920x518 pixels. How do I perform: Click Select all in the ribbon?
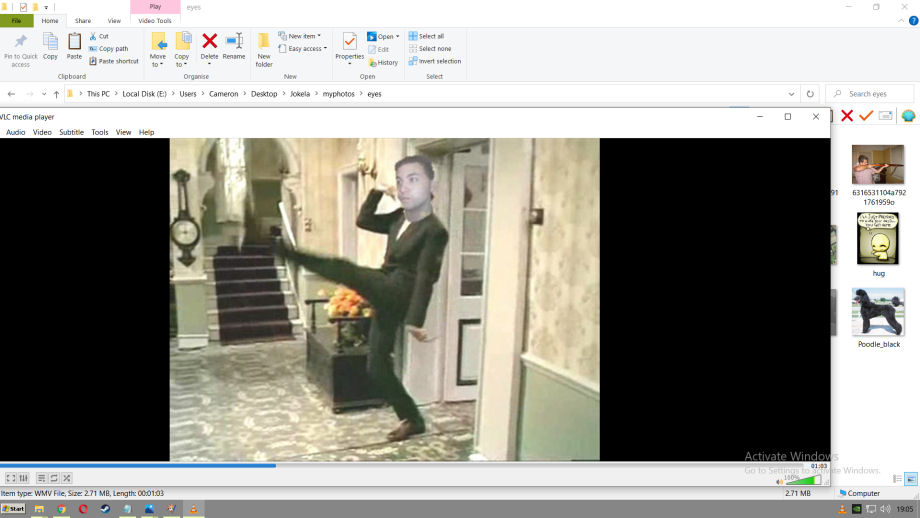427,36
